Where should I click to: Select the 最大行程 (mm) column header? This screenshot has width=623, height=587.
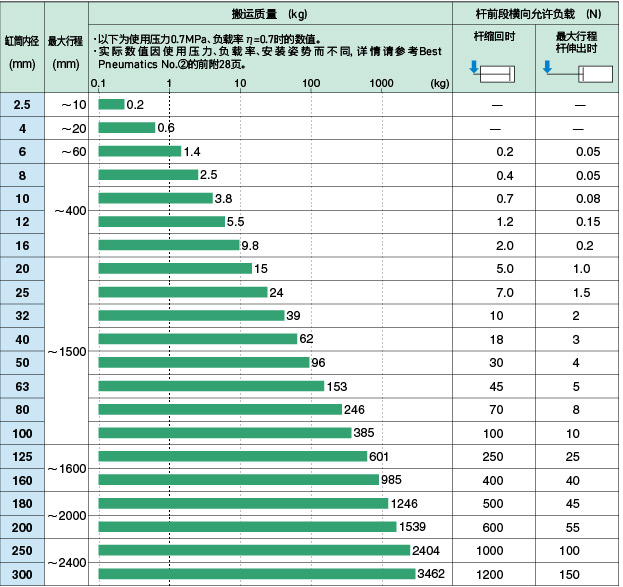pyautogui.click(x=66, y=47)
